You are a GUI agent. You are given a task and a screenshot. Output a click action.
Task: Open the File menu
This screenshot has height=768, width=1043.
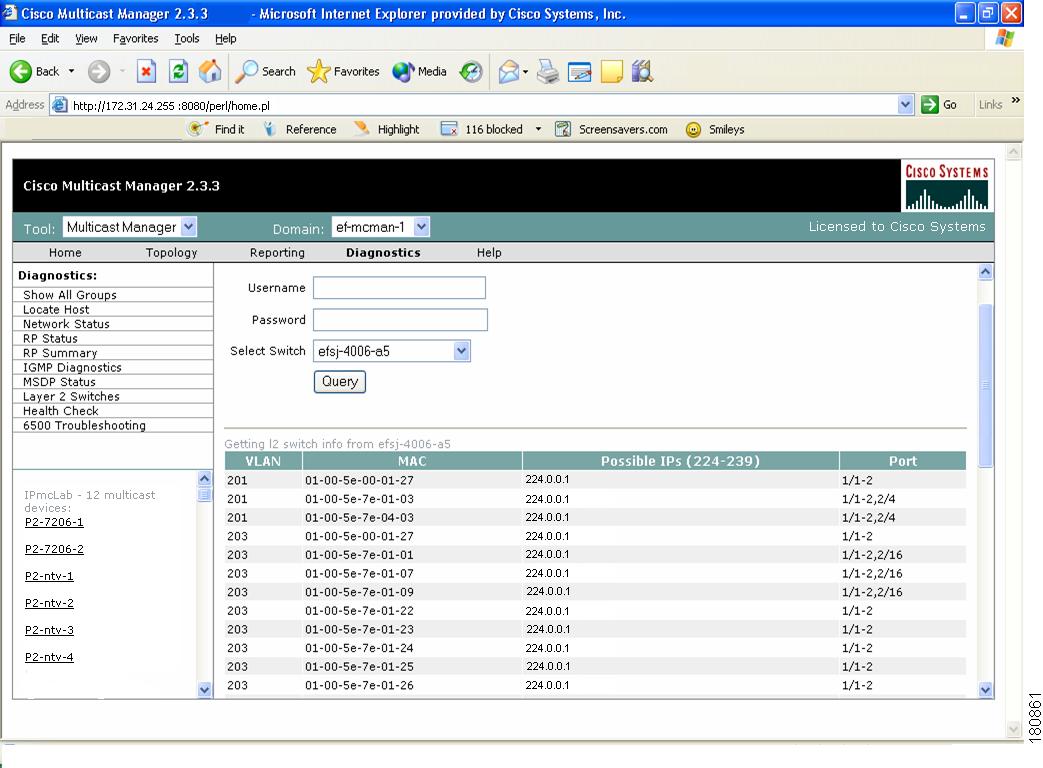(x=17, y=39)
